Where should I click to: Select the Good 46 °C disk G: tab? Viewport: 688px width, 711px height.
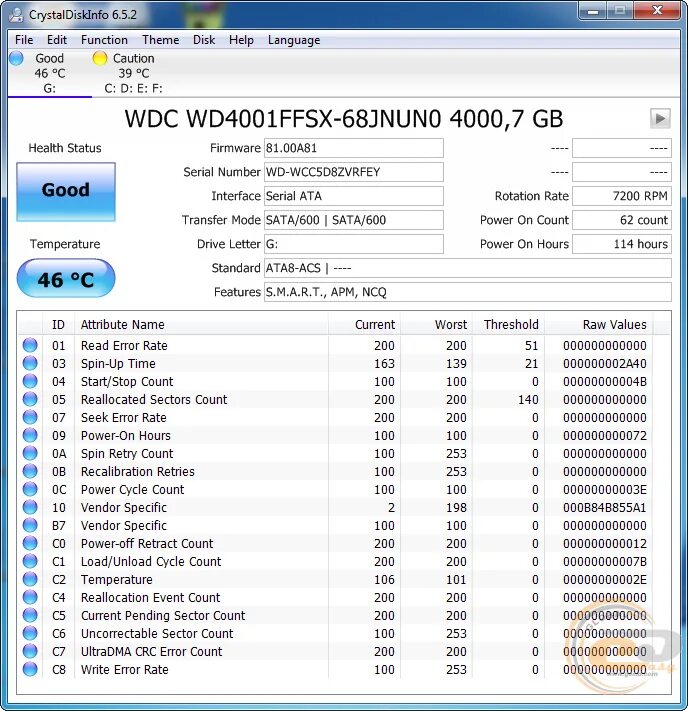(x=49, y=73)
